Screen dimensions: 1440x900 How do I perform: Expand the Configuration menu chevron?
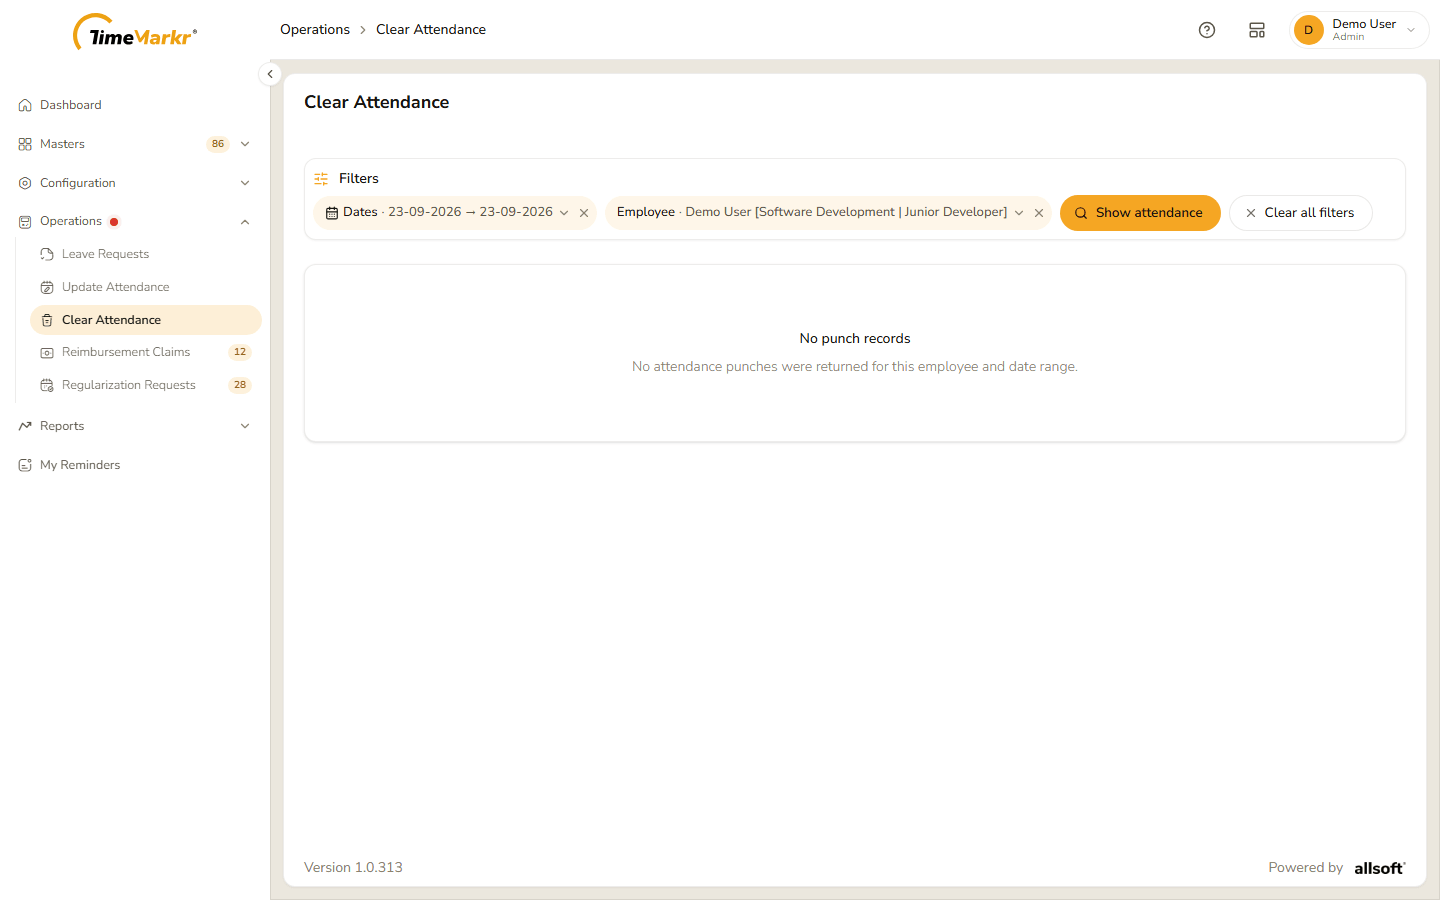[x=245, y=183]
